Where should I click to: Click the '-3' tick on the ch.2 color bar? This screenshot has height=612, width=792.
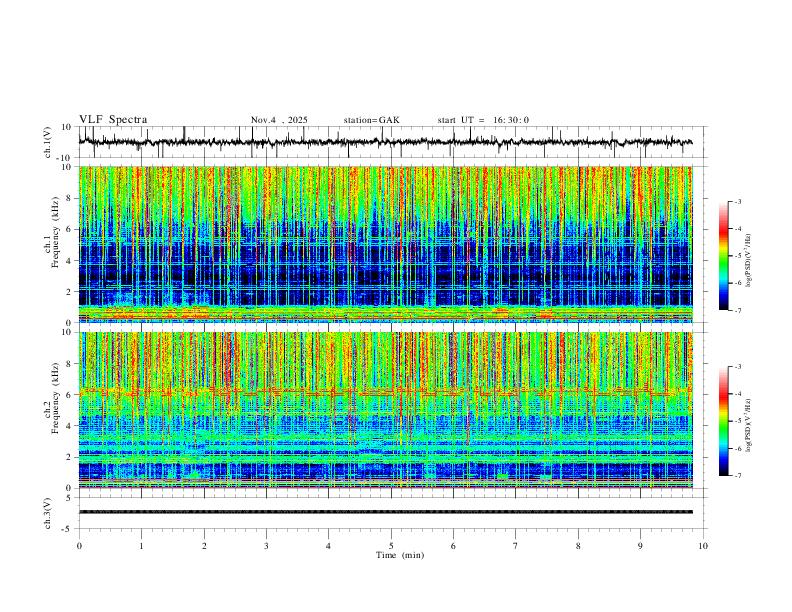737,367
